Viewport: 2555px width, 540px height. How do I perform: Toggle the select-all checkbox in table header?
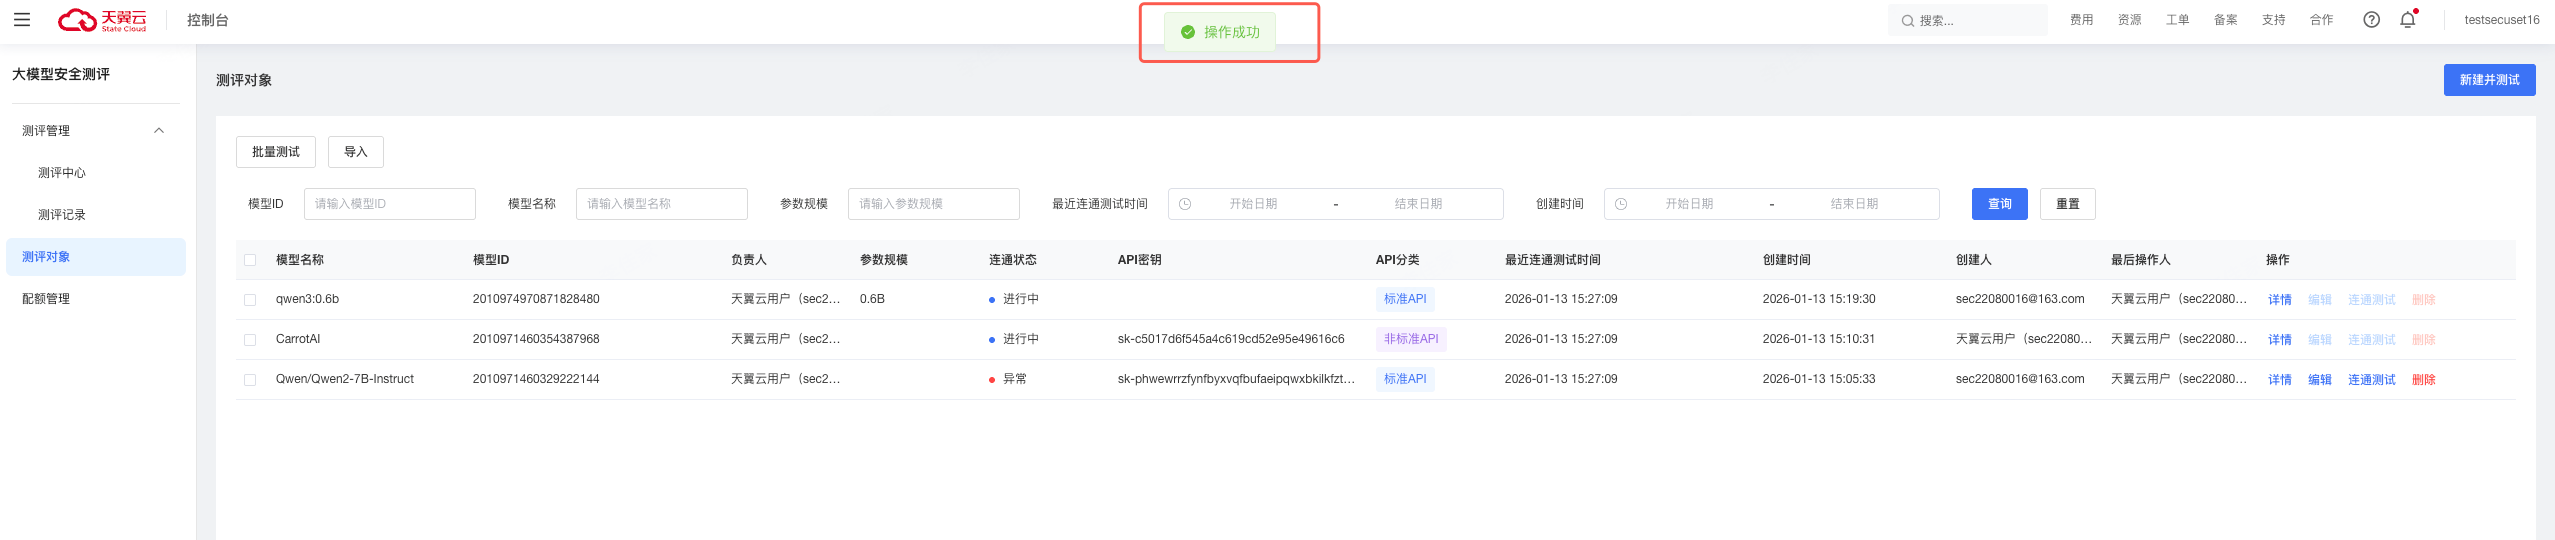coord(250,260)
